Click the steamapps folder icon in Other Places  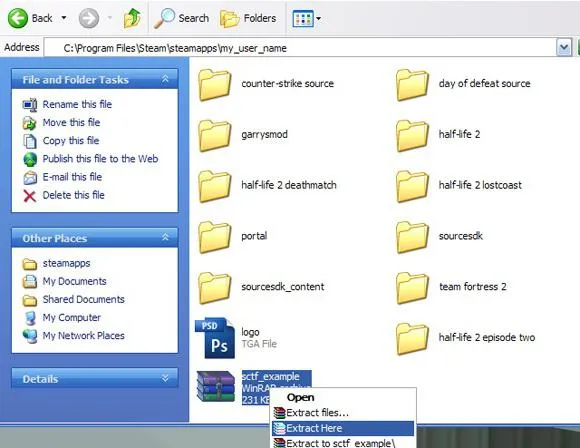(30, 264)
